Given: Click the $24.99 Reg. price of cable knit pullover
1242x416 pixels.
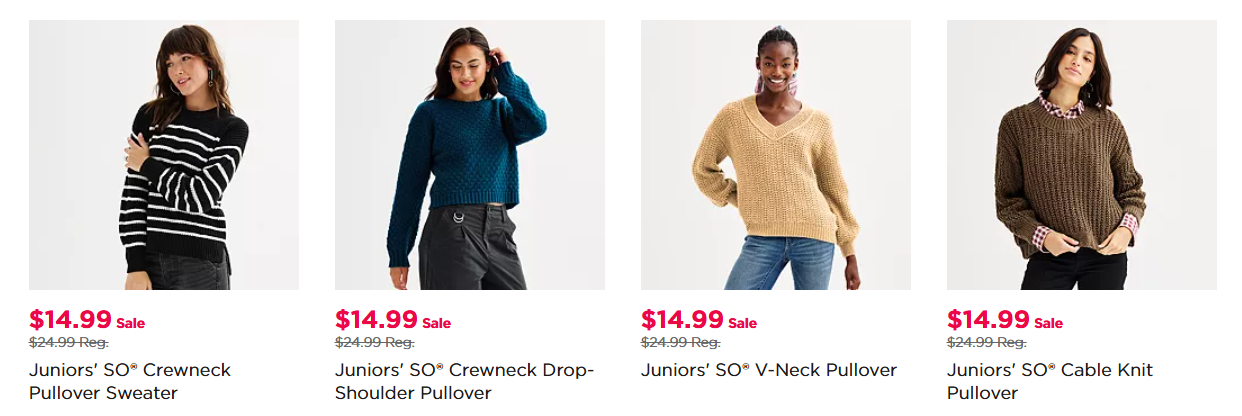Looking at the screenshot, I should point(987,343).
